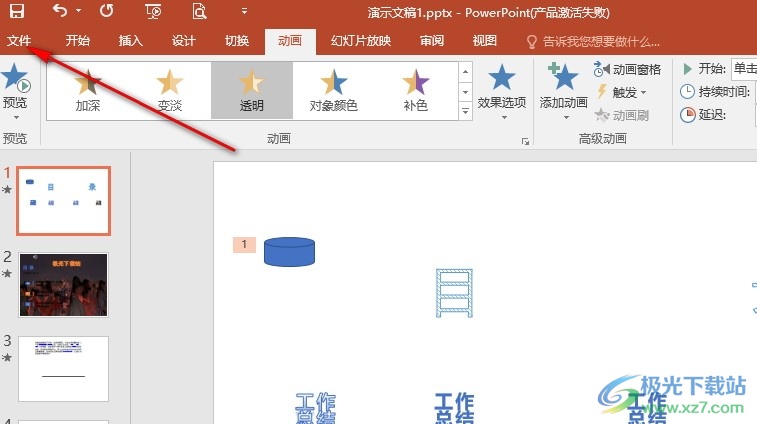Open the 视图 tab
This screenshot has height=424, width=757.
(x=485, y=41)
